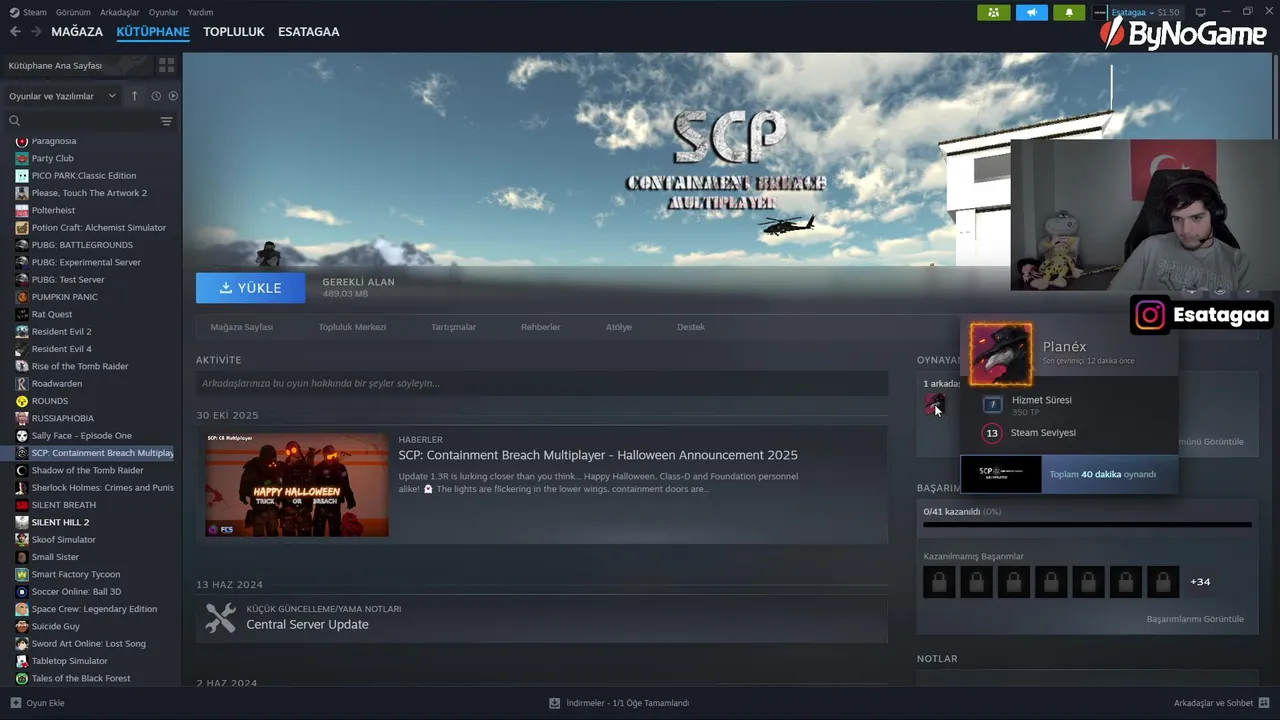Open Friends and Chat icon
The image size is (1280, 720).
[1264, 703]
